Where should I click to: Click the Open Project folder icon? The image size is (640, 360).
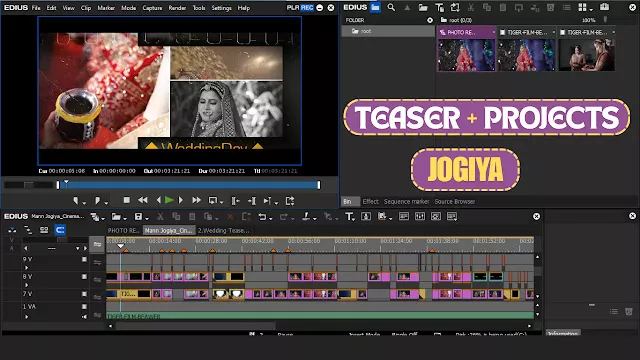pos(116,216)
